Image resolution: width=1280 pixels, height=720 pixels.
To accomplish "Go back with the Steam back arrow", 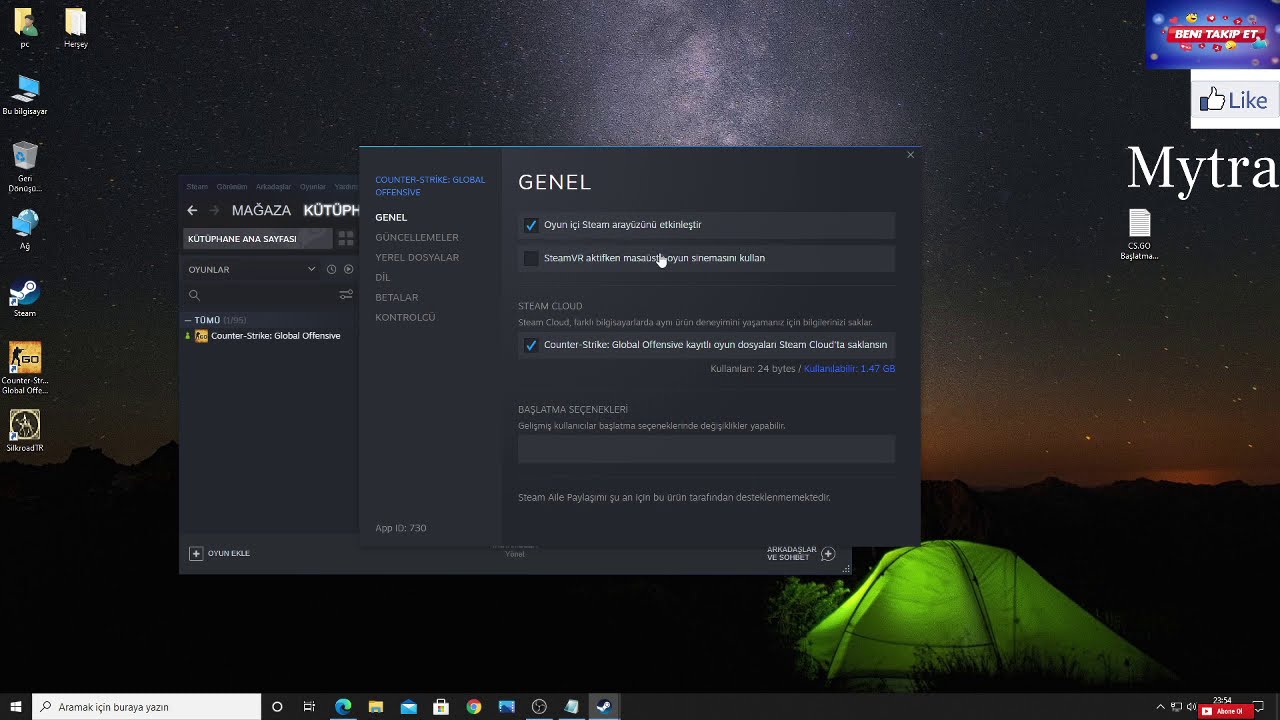I will pyautogui.click(x=192, y=210).
